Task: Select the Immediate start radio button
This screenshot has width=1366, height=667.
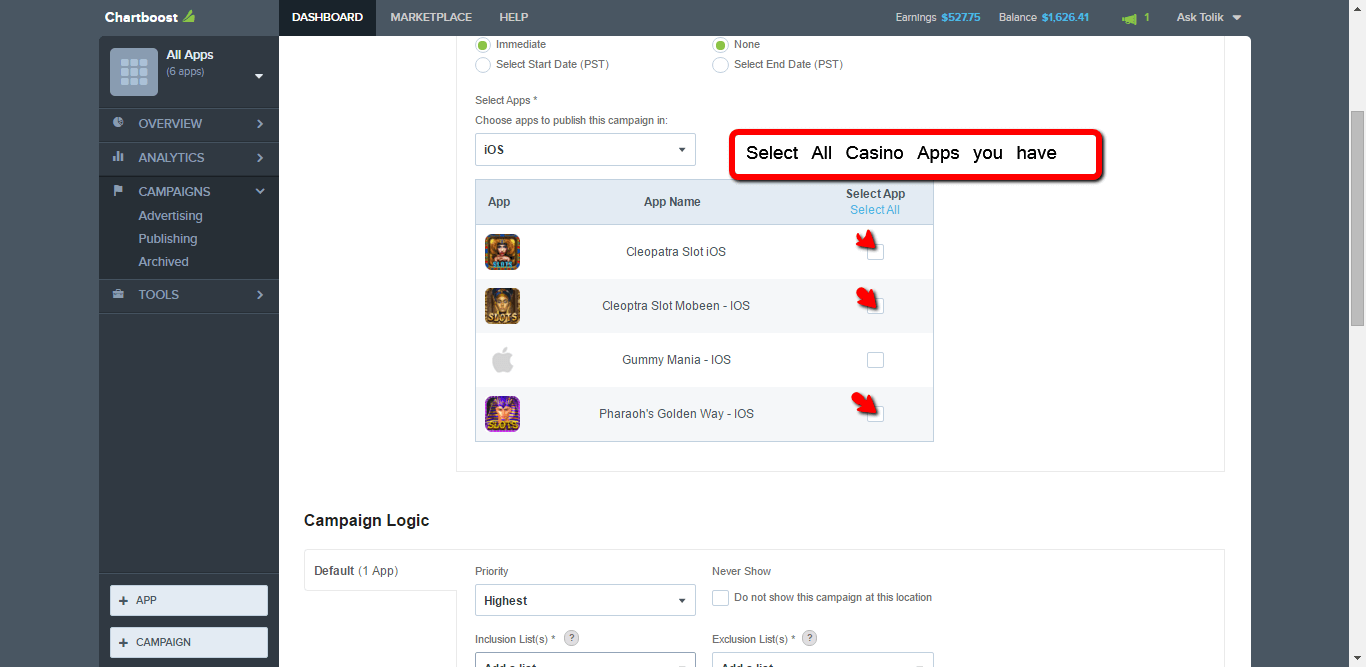Action: [483, 45]
